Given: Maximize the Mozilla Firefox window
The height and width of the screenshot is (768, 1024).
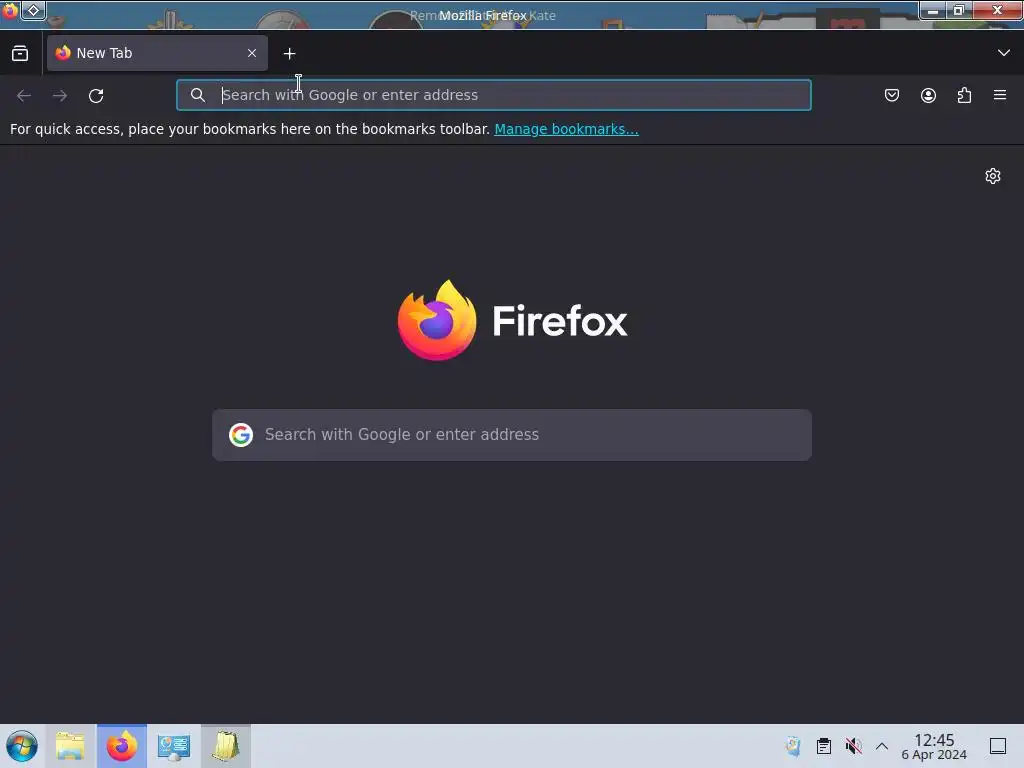Looking at the screenshot, I should (959, 10).
